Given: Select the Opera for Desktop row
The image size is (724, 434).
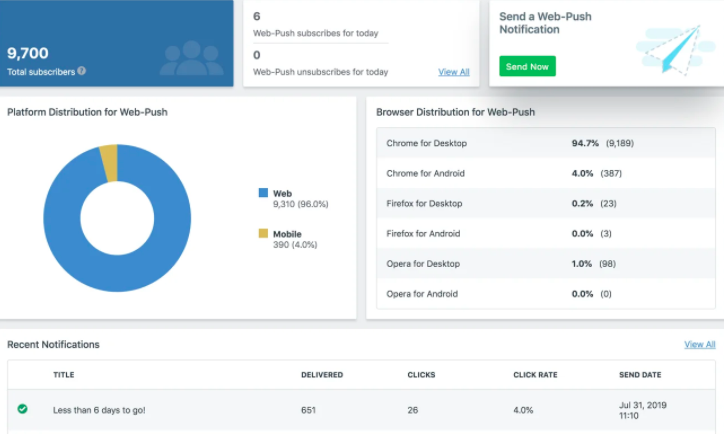Looking at the screenshot, I should 546,264.
